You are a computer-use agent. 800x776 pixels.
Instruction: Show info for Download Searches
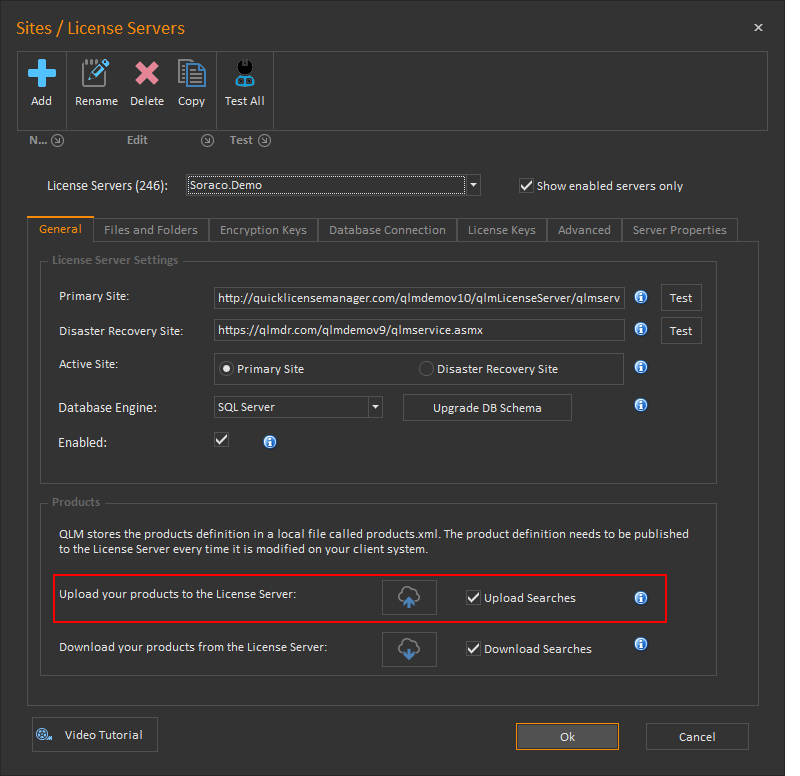(x=641, y=644)
